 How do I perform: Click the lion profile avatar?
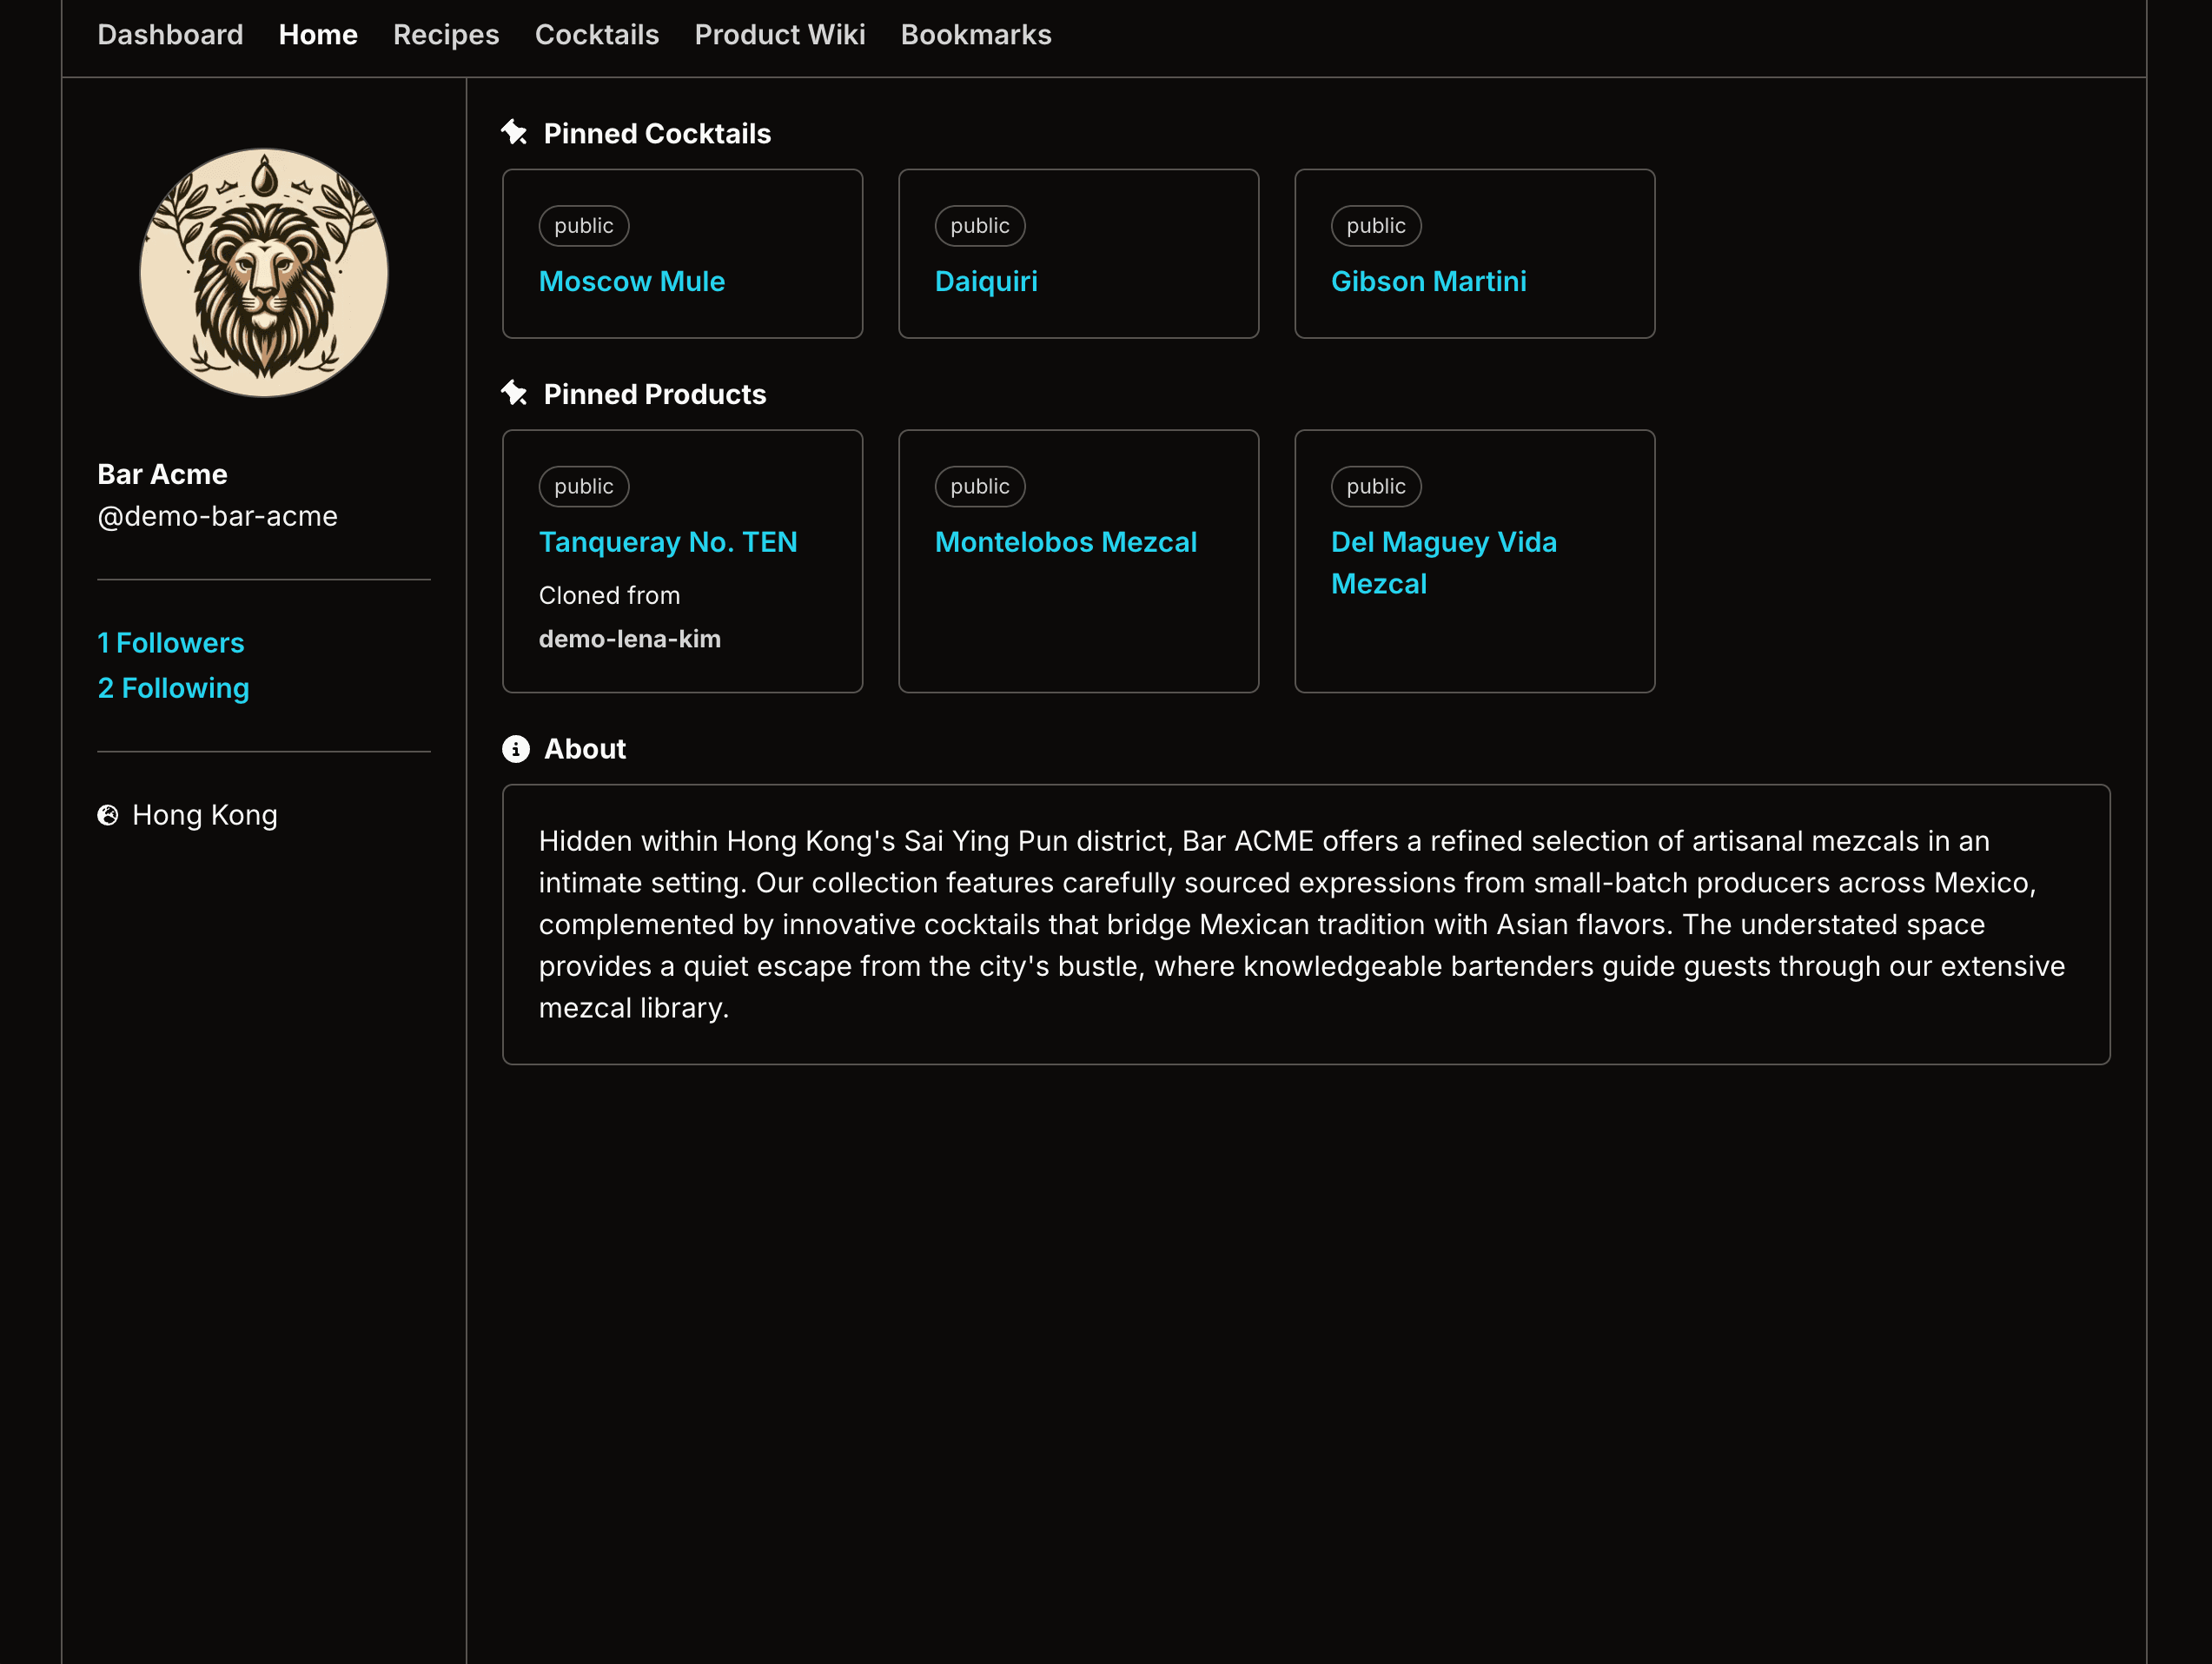263,271
